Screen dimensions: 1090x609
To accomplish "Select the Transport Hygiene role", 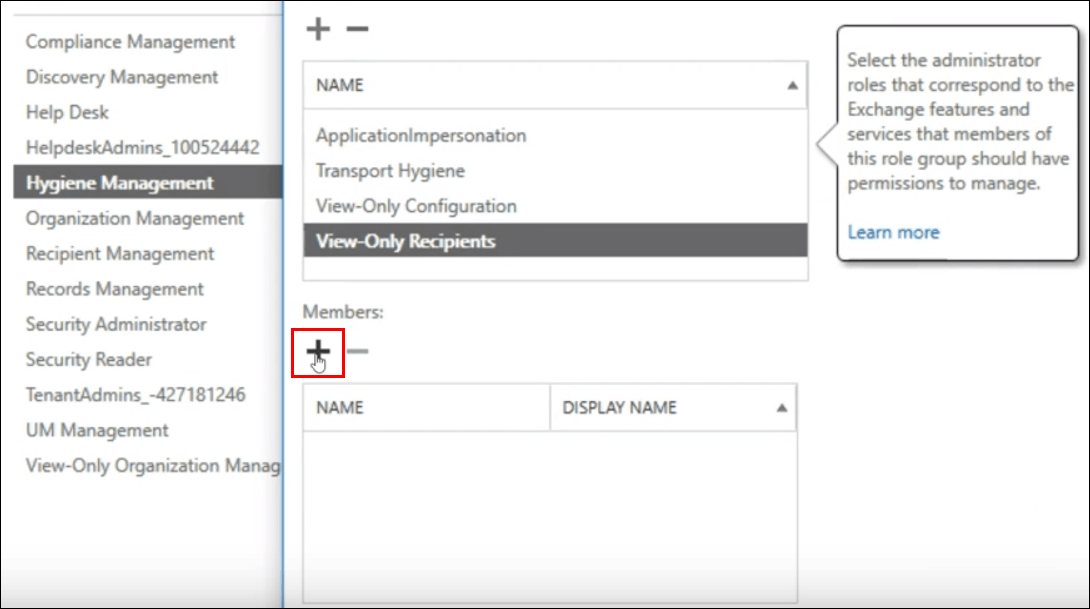I will pyautogui.click(x=389, y=171).
